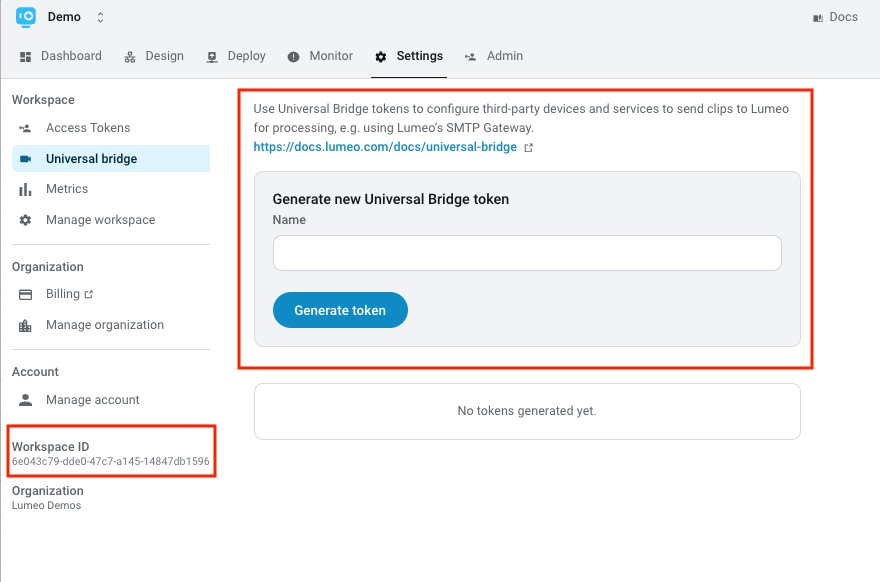Click the Billing external-link arrow icon
The height and width of the screenshot is (582, 880).
click(x=88, y=294)
